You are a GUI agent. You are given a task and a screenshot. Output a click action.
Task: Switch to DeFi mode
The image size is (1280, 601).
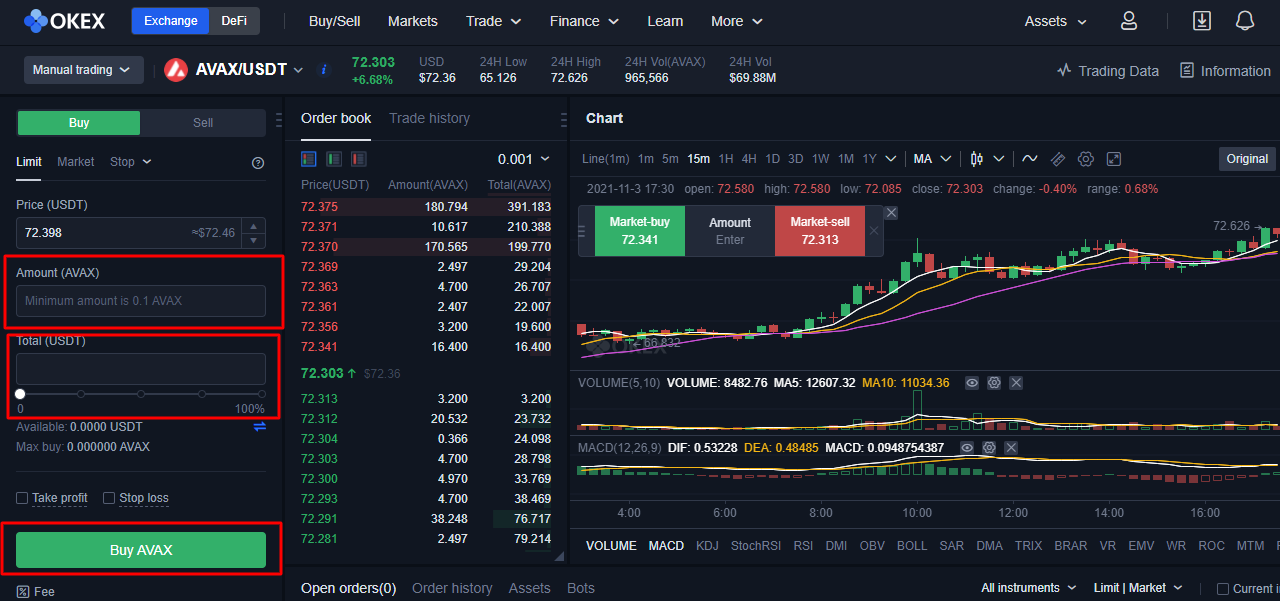(x=234, y=21)
